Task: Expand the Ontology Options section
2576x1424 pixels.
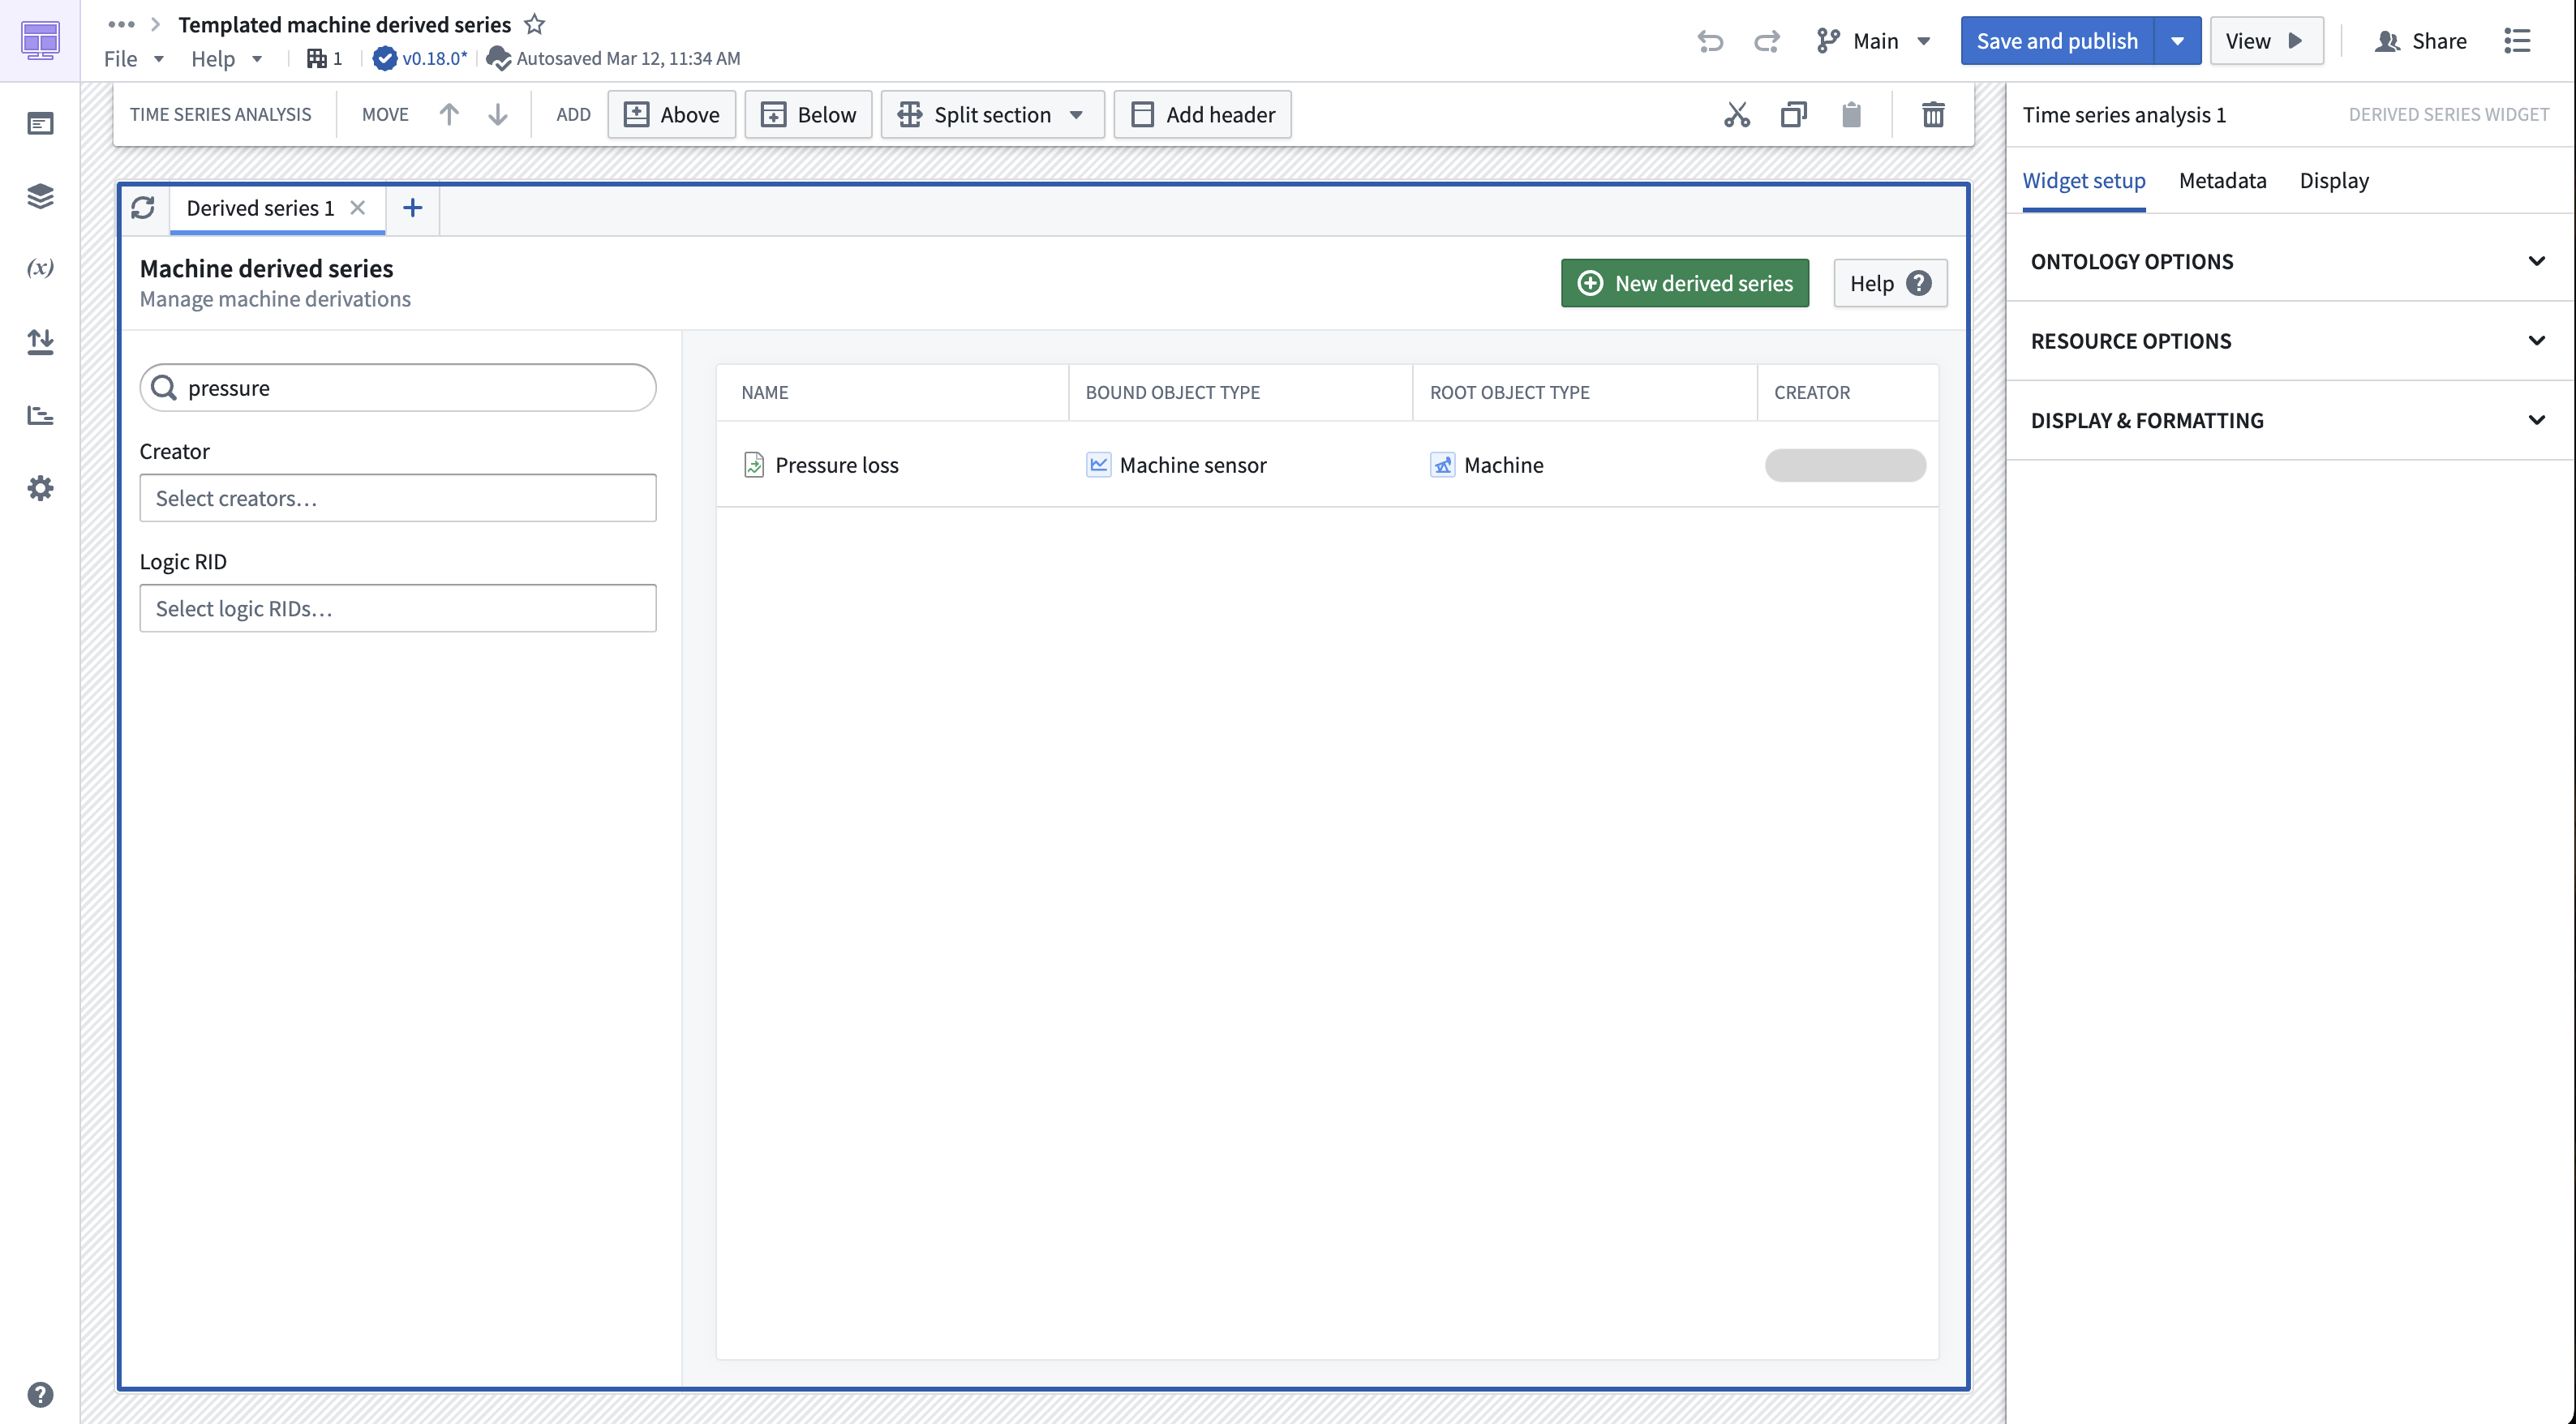Action: pyautogui.click(x=2289, y=261)
